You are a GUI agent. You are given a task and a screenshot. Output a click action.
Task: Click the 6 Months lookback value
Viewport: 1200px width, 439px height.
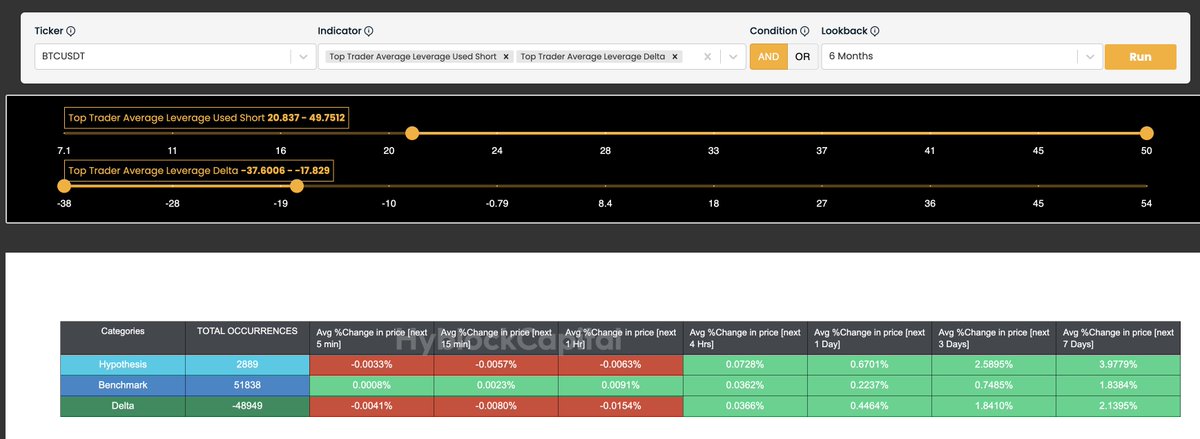[x=851, y=57]
